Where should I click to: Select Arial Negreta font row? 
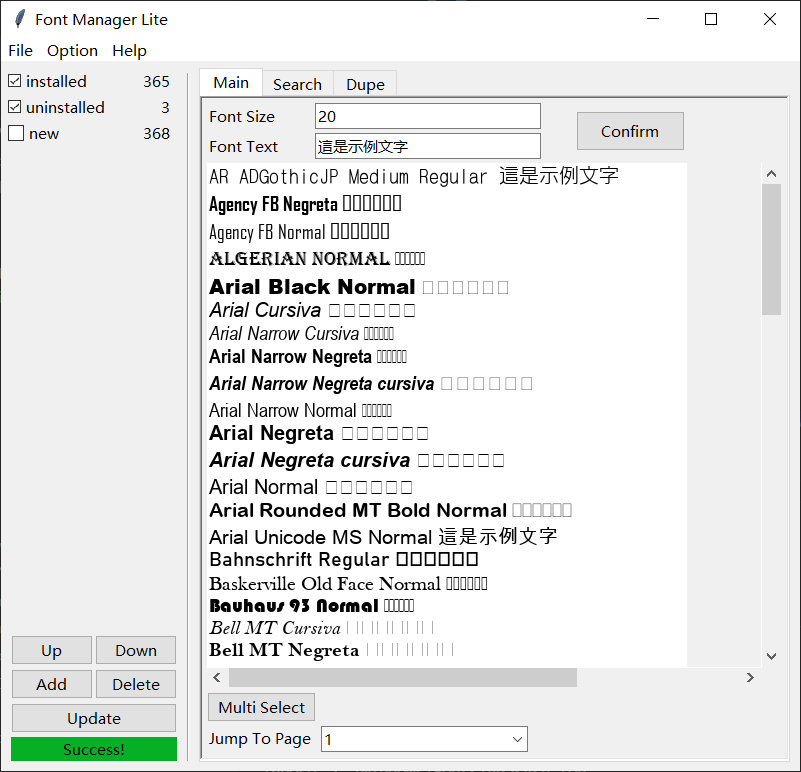[x=319, y=433]
